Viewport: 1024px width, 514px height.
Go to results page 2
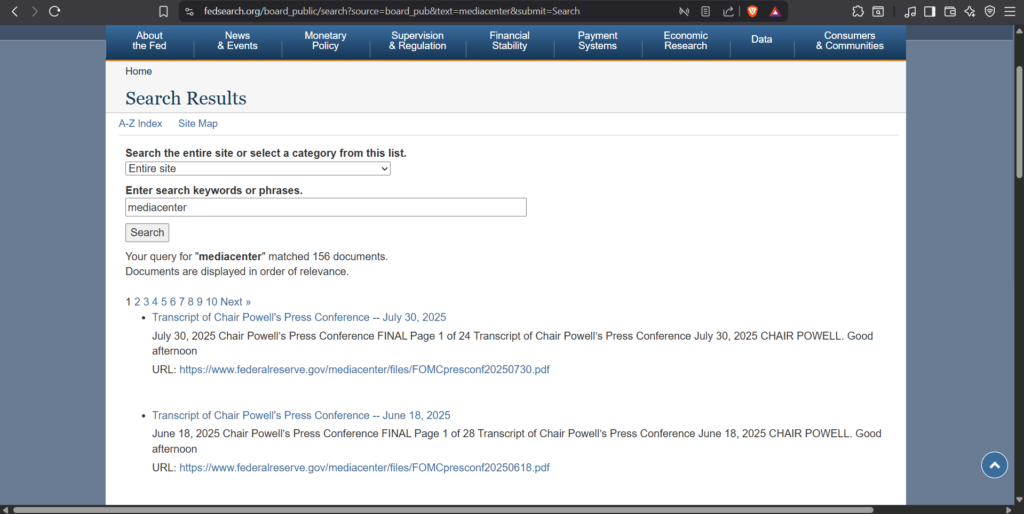[137, 302]
